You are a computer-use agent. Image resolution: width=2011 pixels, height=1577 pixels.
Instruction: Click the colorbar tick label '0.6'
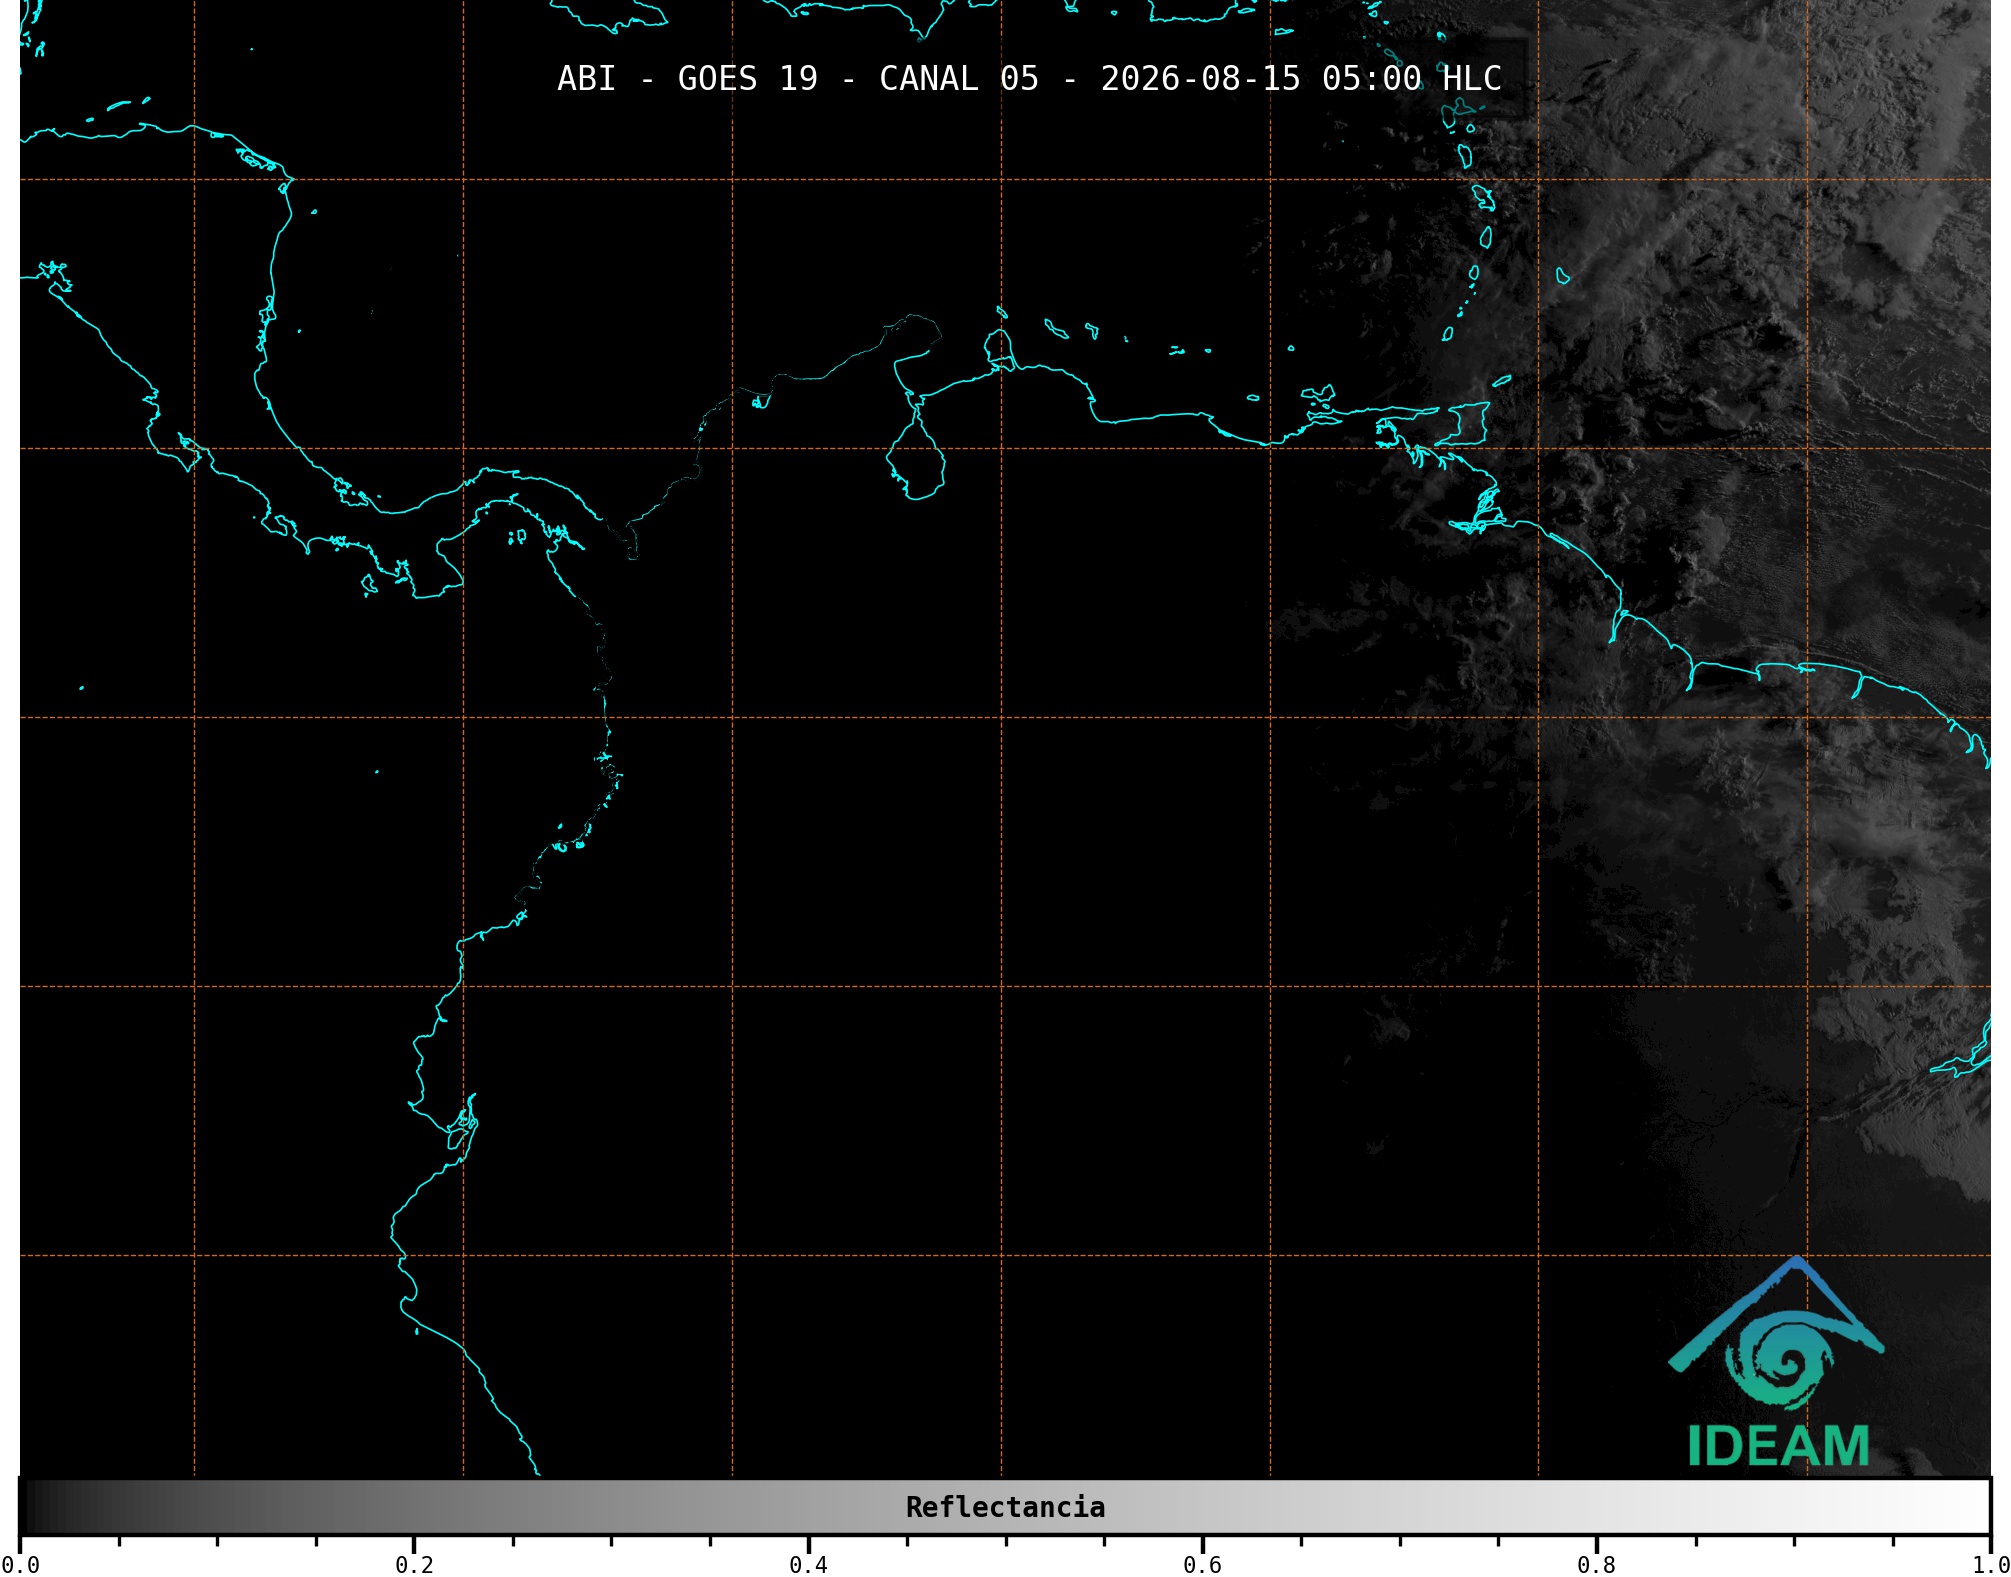pyautogui.click(x=1202, y=1565)
